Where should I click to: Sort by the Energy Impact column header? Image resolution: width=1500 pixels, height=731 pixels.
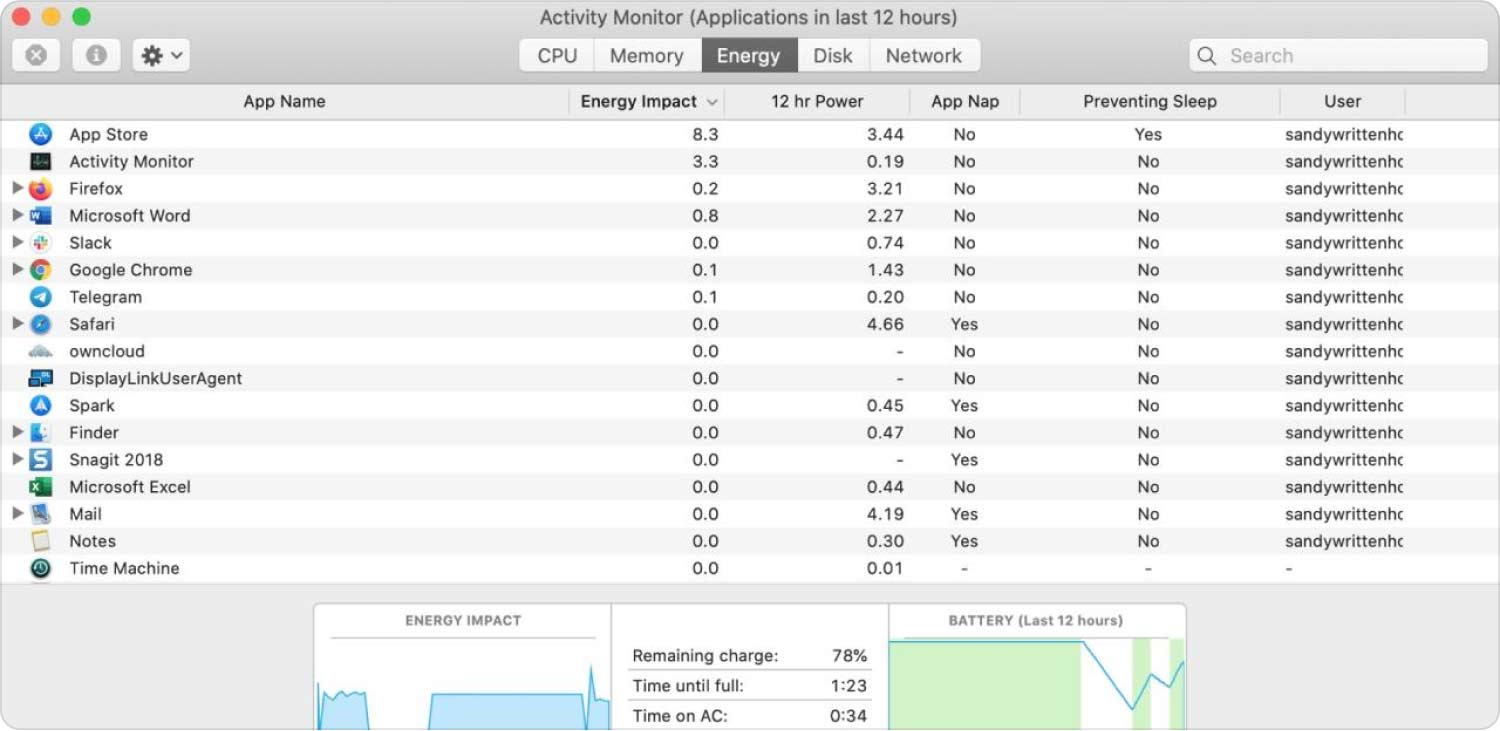pyautogui.click(x=647, y=101)
